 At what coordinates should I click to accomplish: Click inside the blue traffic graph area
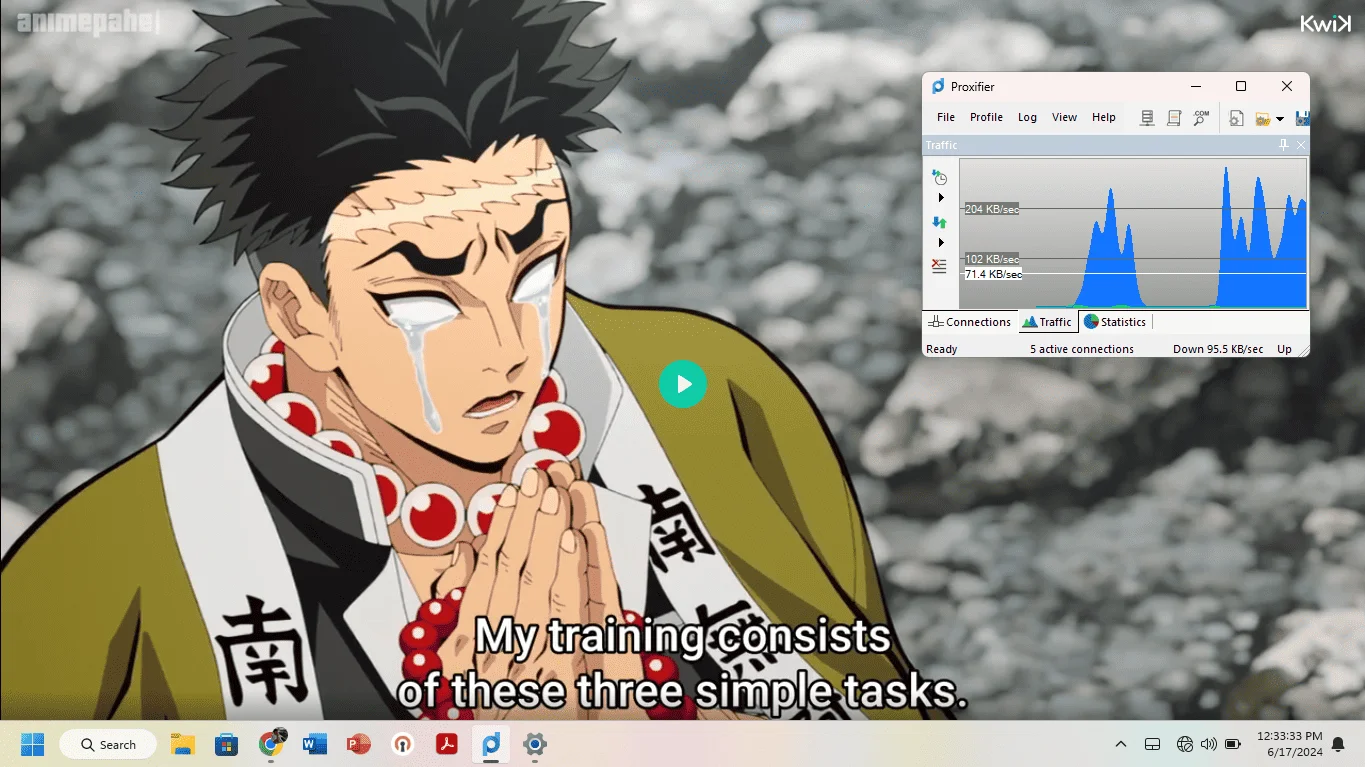1133,233
